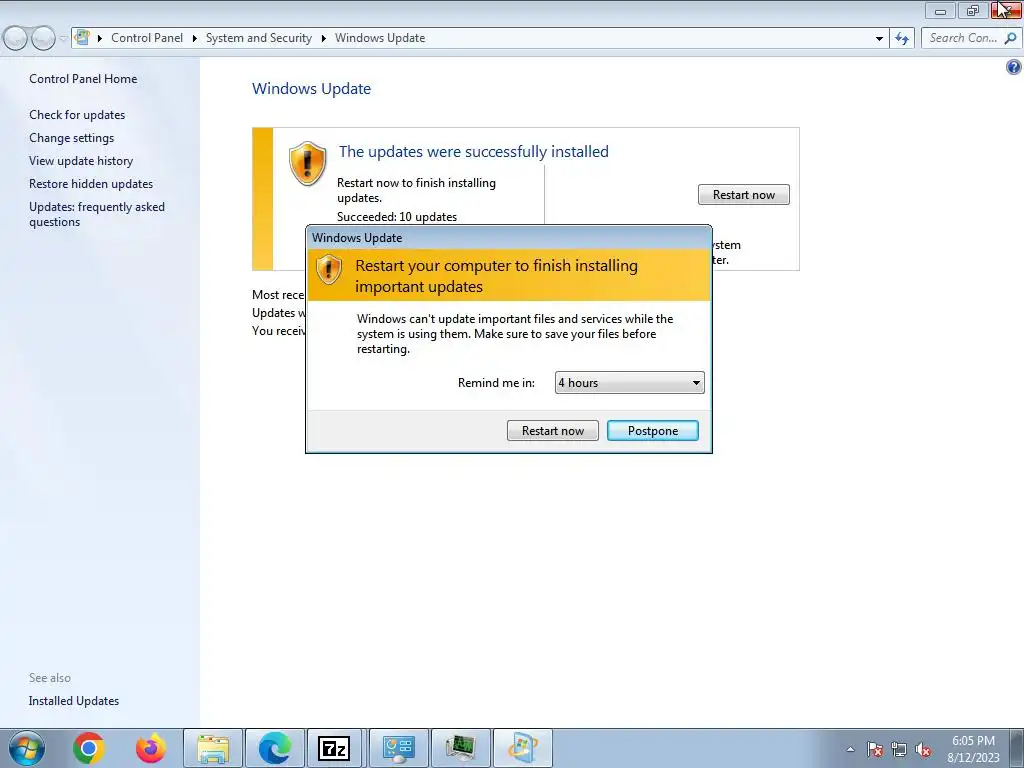
Task: Open Microsoft Edge from the taskbar
Action: click(x=274, y=748)
